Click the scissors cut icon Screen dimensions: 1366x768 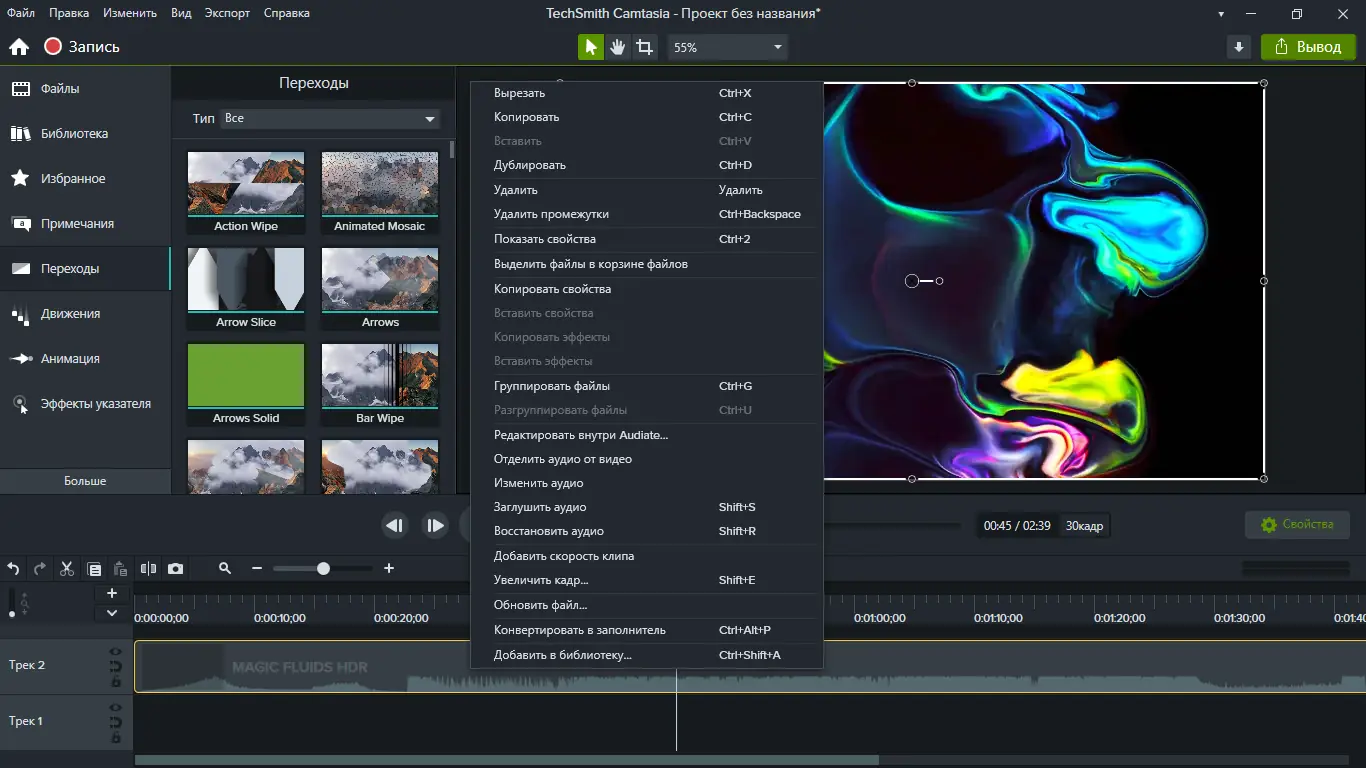pos(66,569)
